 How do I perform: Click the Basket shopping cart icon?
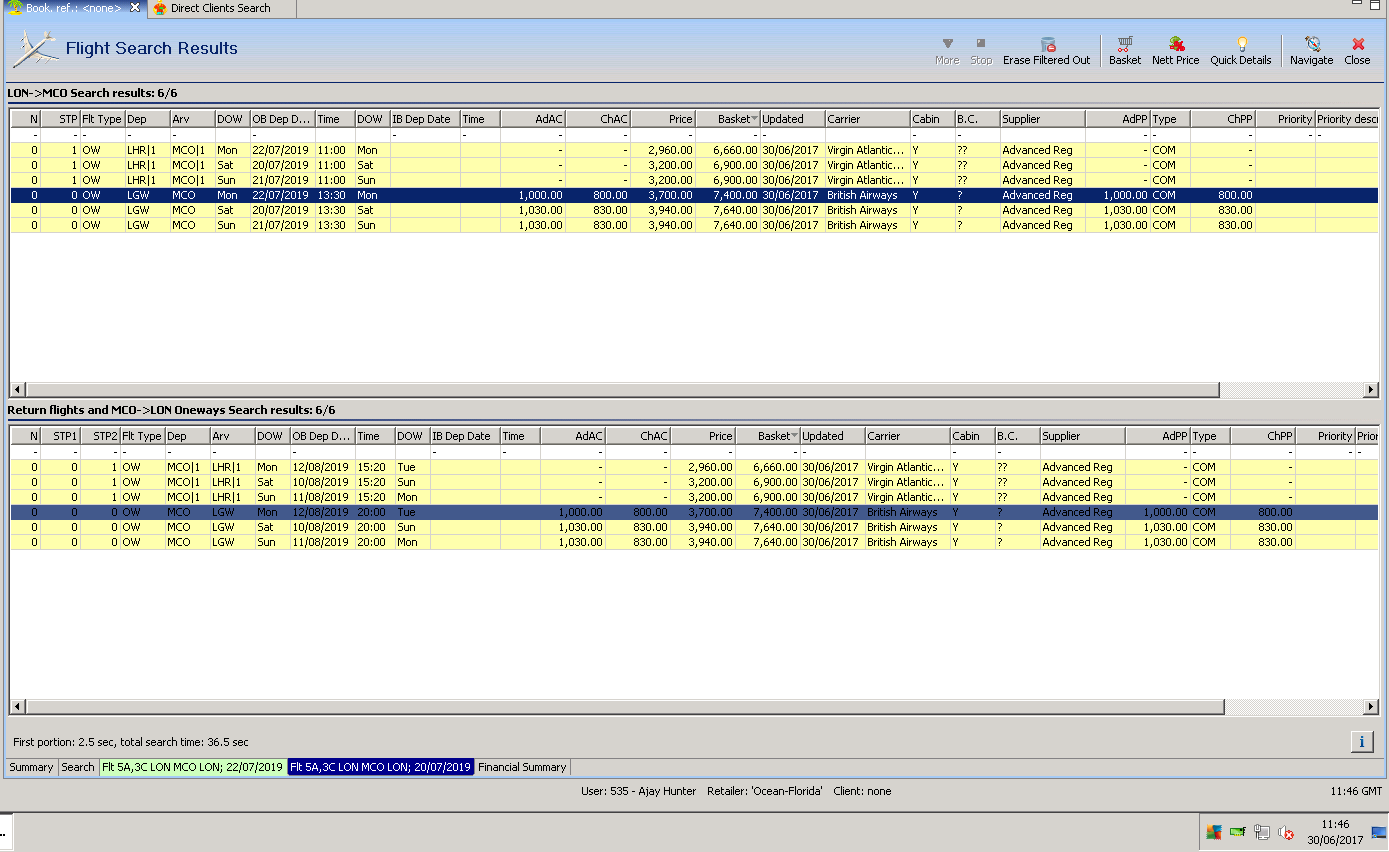pos(1125,44)
